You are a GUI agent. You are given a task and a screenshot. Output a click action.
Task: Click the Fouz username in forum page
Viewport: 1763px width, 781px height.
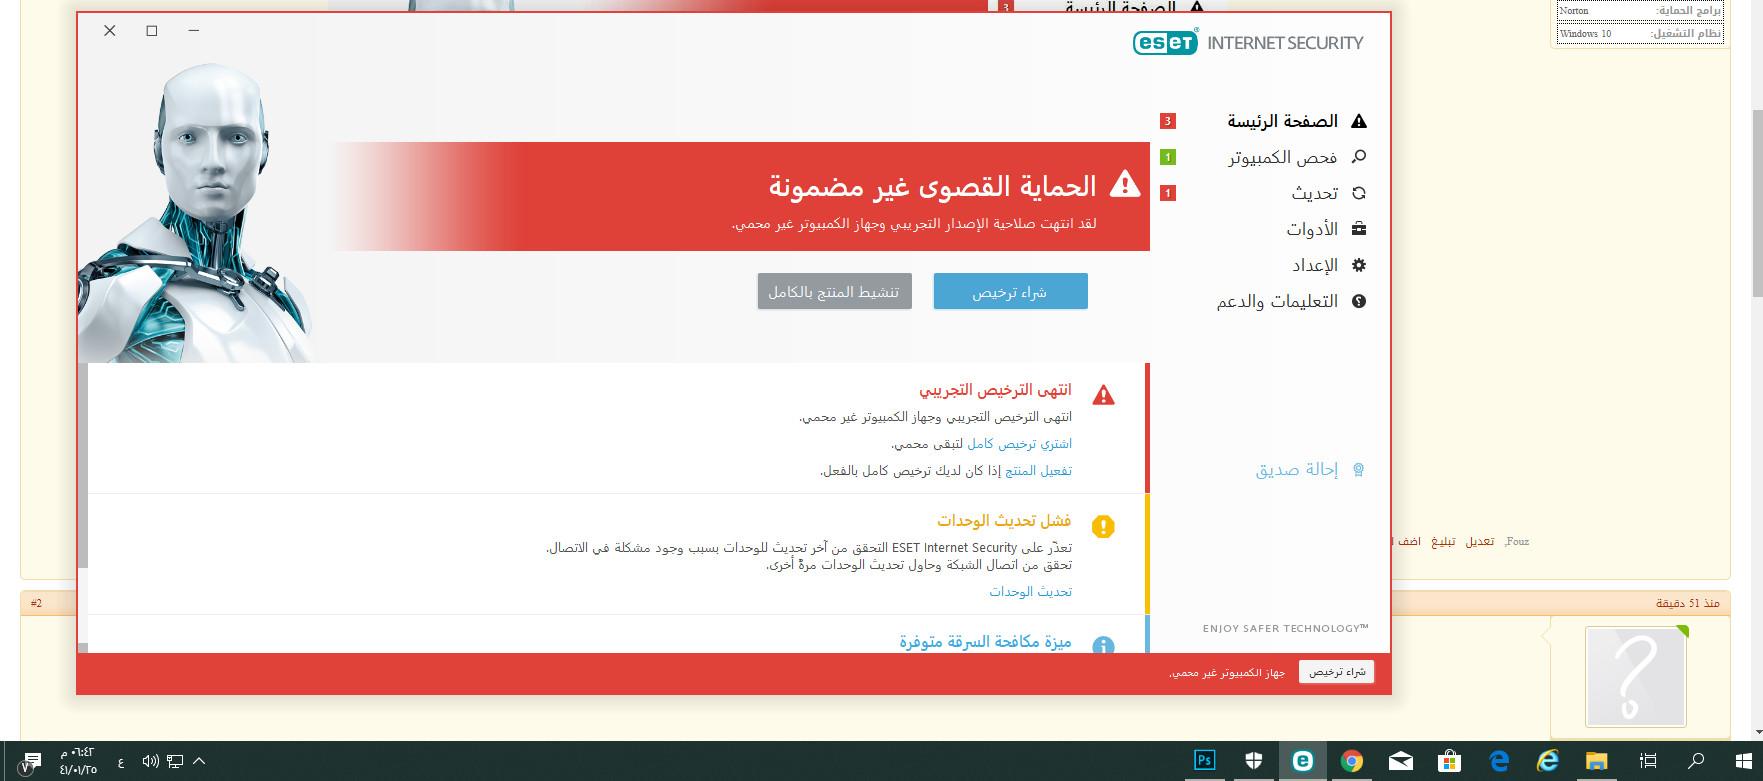[x=1517, y=541]
